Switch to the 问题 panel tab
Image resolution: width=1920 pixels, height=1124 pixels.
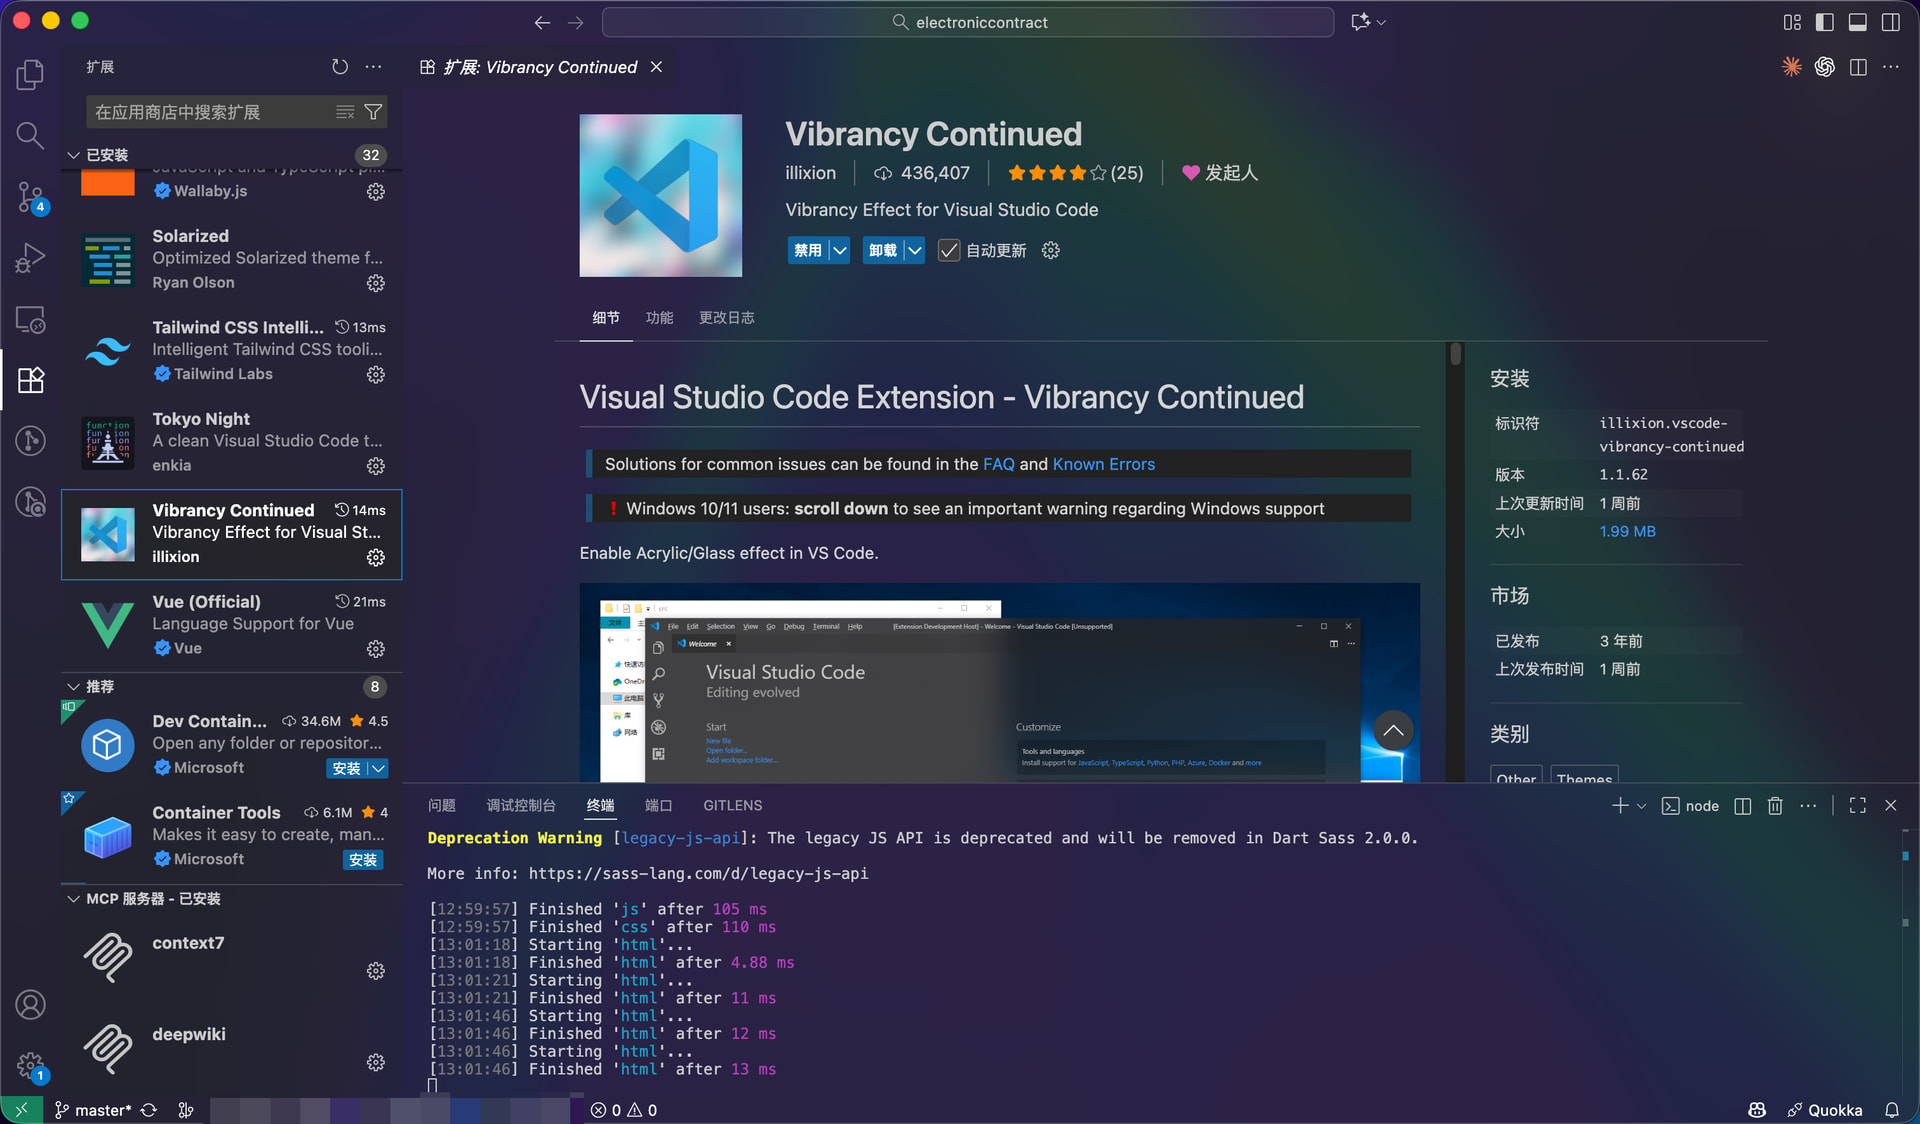point(442,806)
